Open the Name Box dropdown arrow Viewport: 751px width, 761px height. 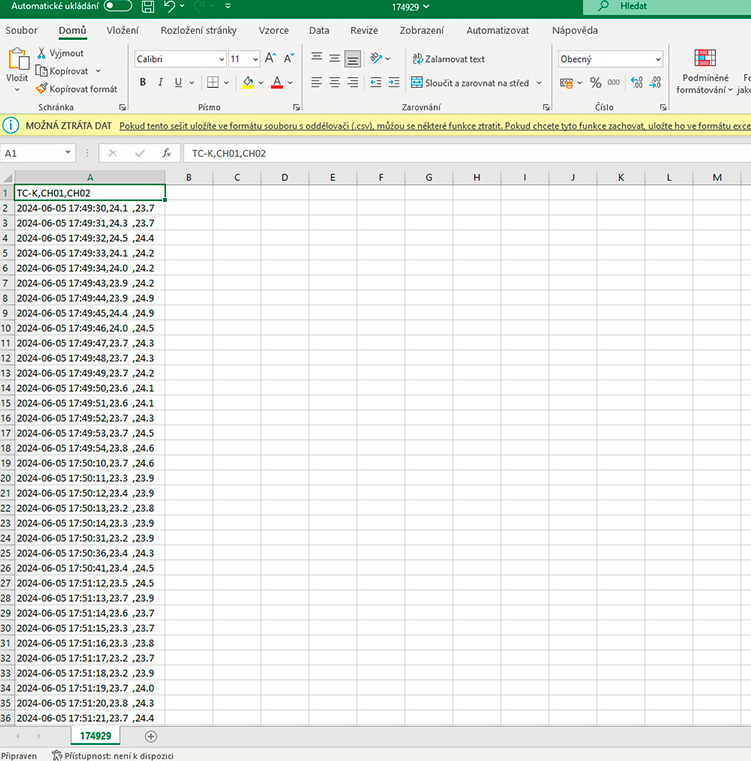click(x=68, y=153)
